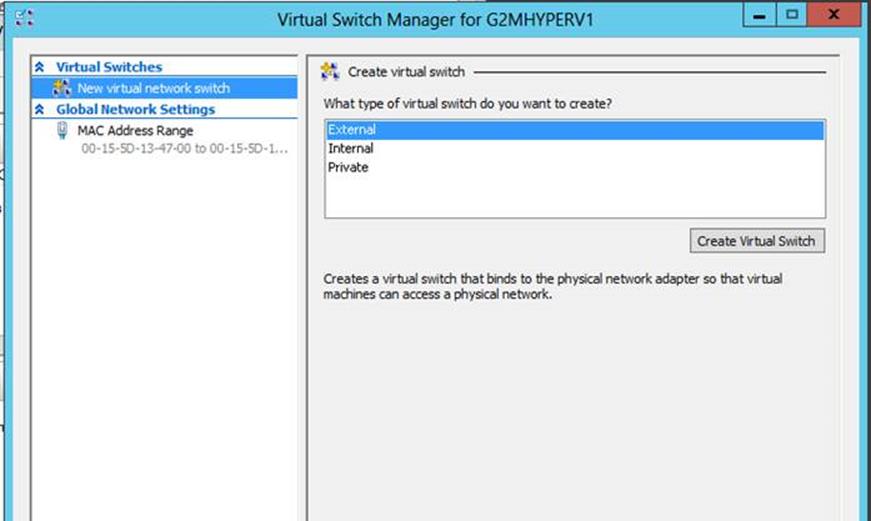Select New virtual network switch item
The height and width of the screenshot is (521, 871).
pos(164,88)
